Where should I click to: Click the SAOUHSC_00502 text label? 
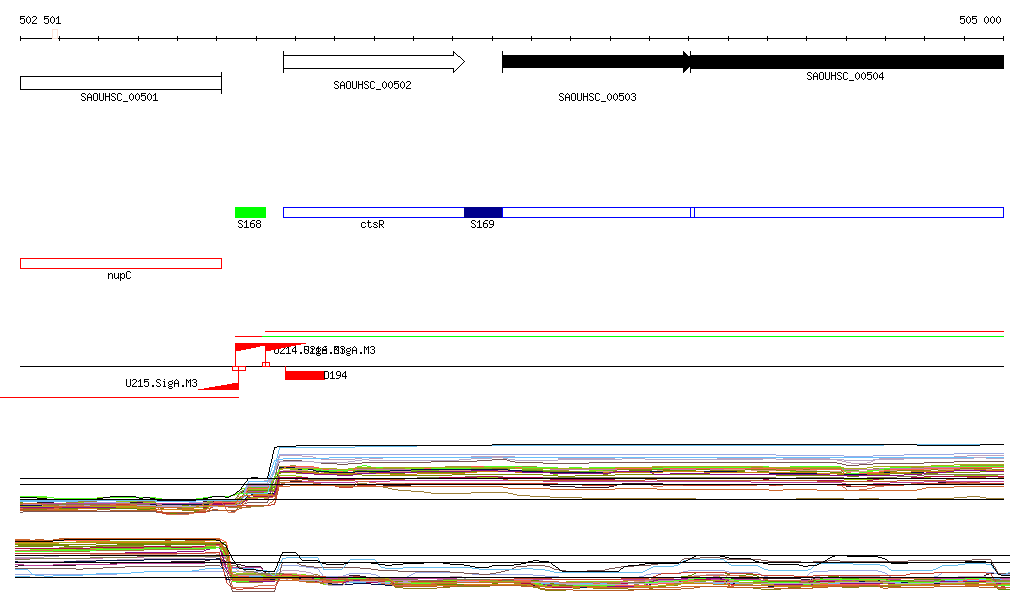[372, 86]
